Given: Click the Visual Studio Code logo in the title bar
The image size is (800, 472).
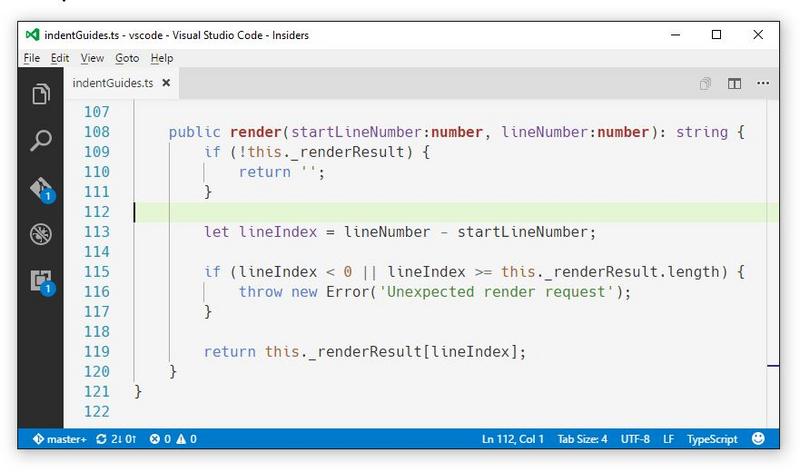Looking at the screenshot, I should [32, 35].
